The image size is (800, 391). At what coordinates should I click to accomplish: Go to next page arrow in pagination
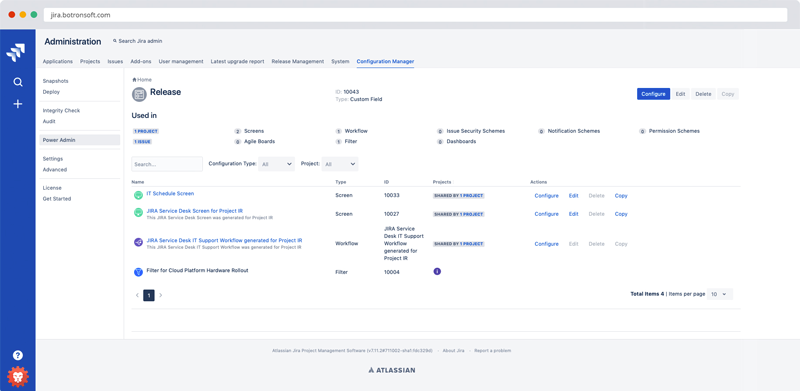pyautogui.click(x=161, y=295)
